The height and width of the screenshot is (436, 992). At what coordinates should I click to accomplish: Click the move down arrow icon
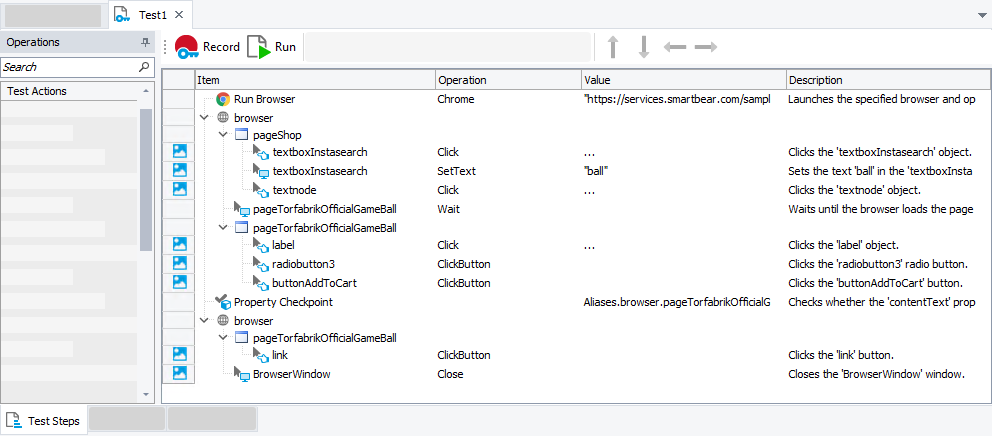tap(643, 47)
